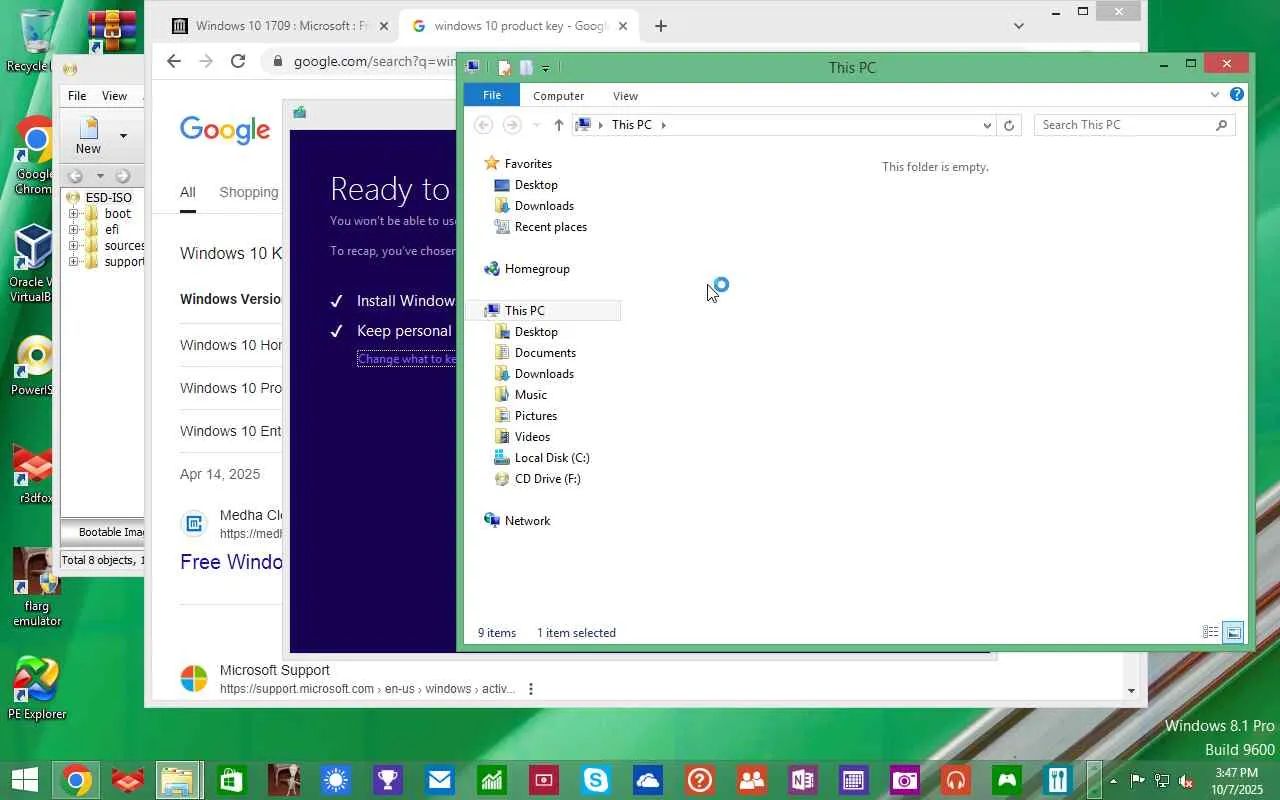Image resolution: width=1280 pixels, height=800 pixels.
Task: Open options for Microsoft Support result
Action: pos(531,689)
